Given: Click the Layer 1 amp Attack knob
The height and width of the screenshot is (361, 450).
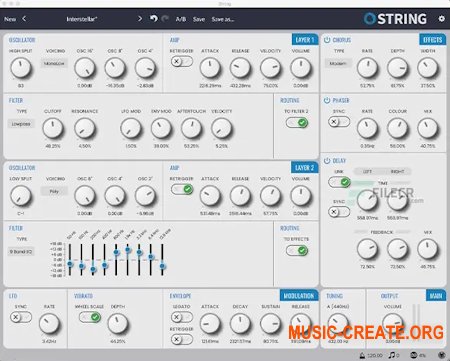Looking at the screenshot, I should (210, 68).
